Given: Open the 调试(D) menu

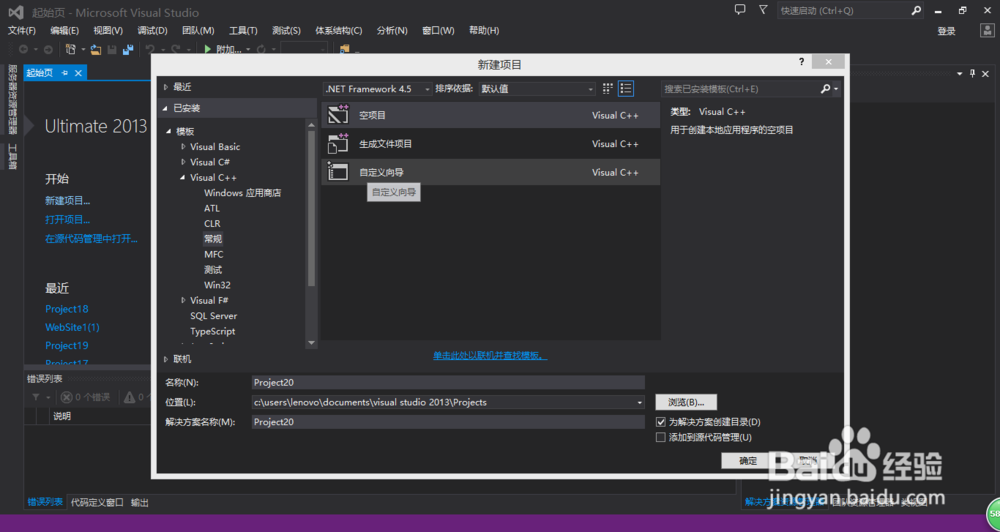Looking at the screenshot, I should 152,31.
